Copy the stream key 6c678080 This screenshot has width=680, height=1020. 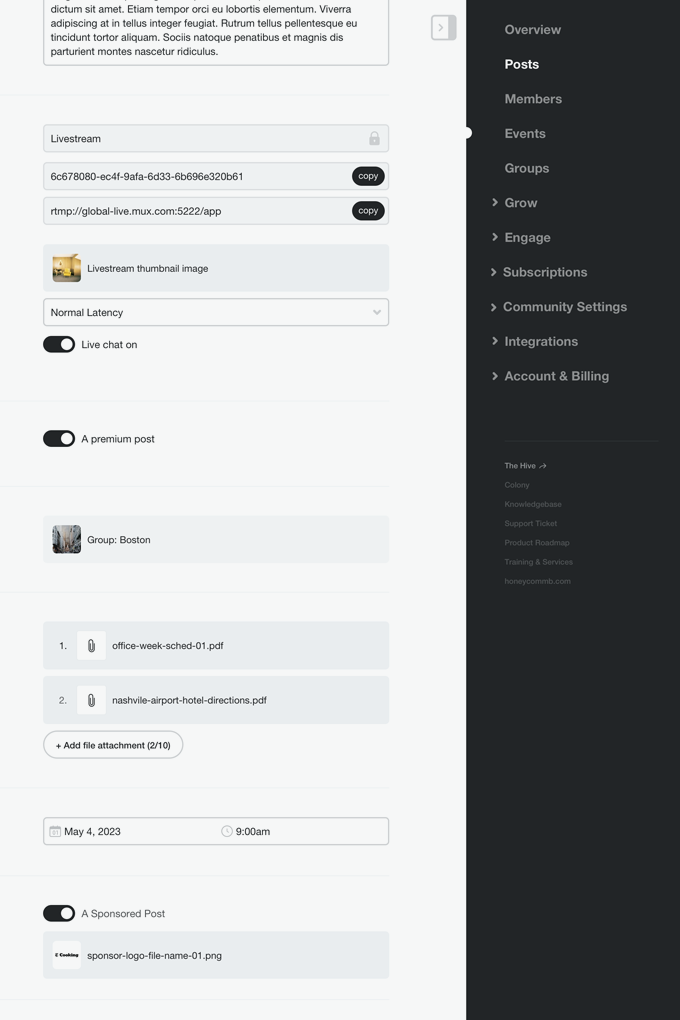(368, 176)
